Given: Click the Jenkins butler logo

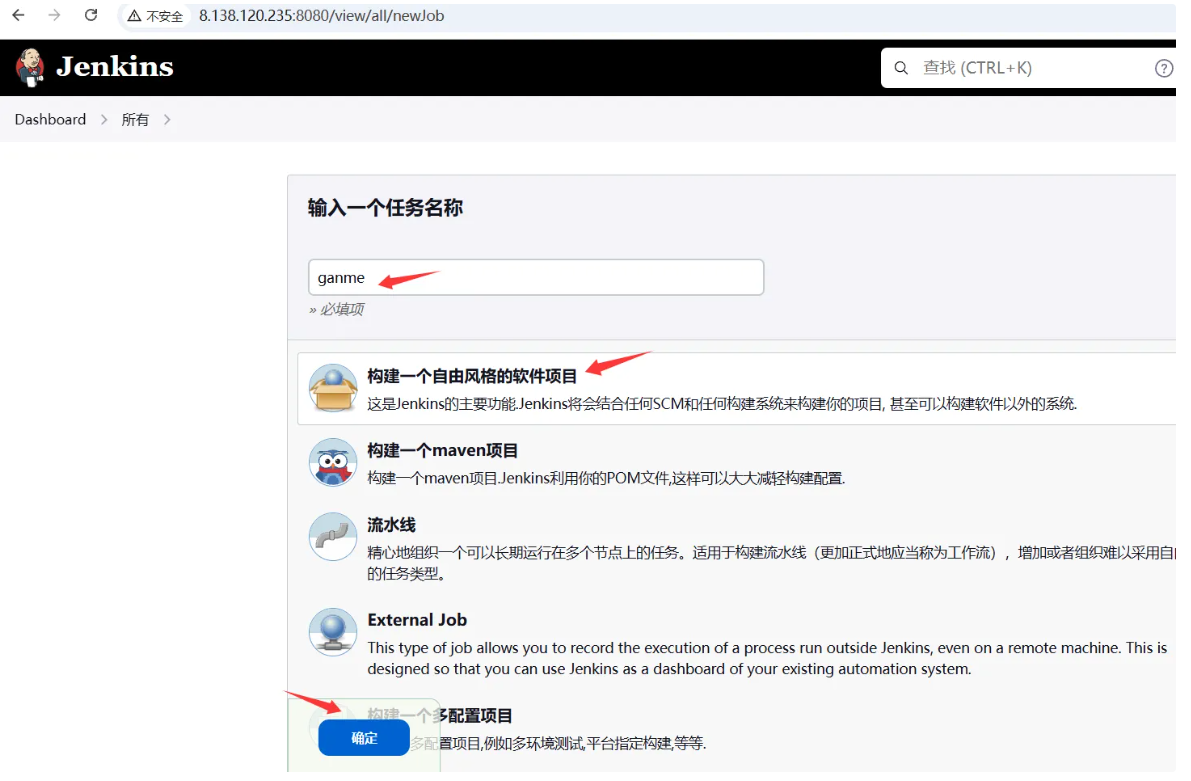Looking at the screenshot, I should 30,68.
